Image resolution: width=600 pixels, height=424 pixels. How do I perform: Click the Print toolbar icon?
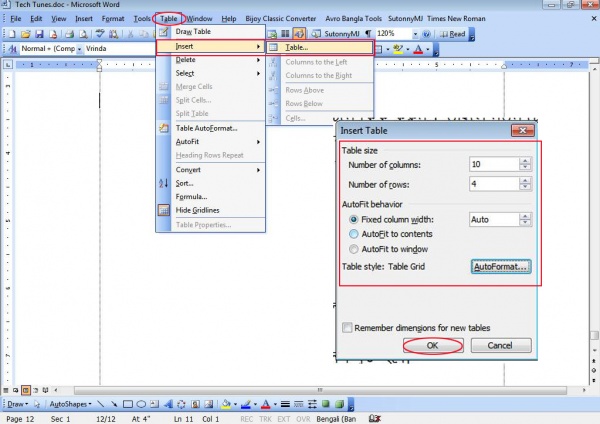point(69,34)
